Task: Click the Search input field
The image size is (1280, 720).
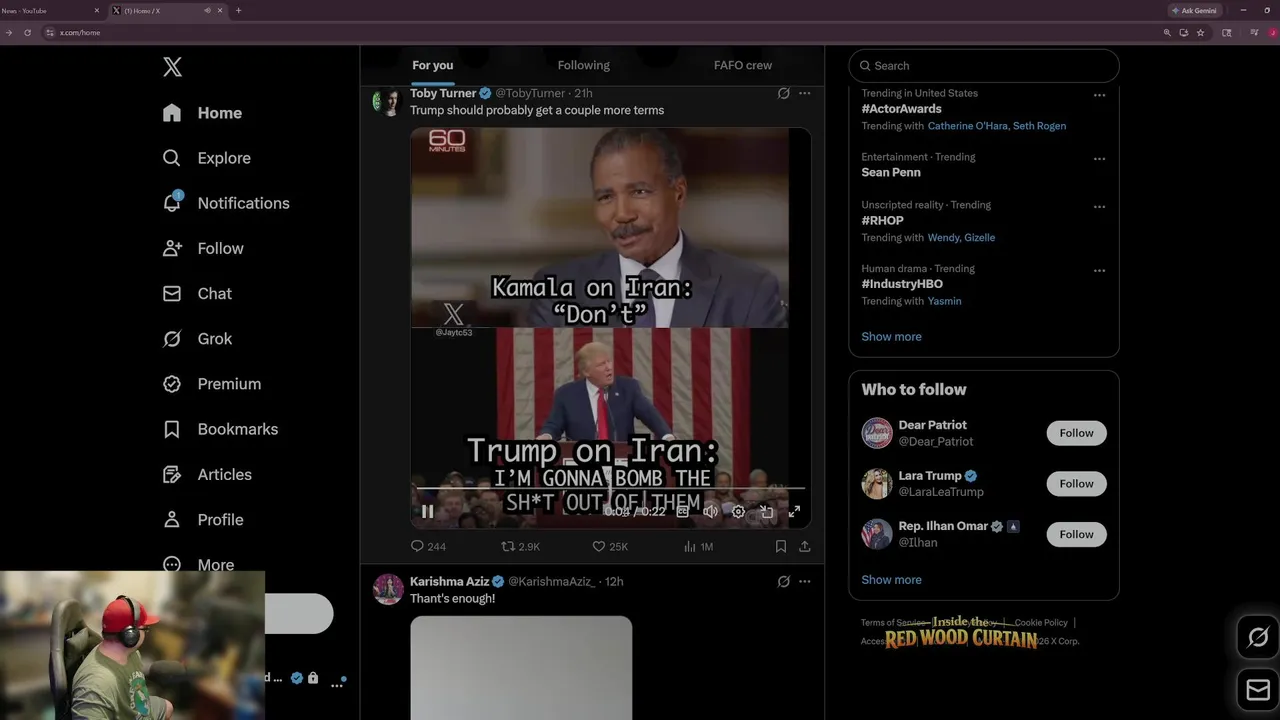Action: coord(984,66)
